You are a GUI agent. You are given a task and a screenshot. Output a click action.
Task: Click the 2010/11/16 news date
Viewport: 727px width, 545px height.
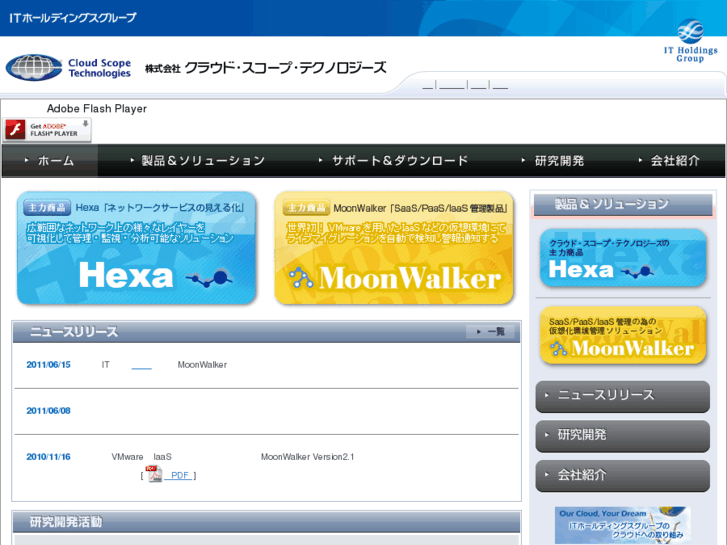click(x=48, y=457)
